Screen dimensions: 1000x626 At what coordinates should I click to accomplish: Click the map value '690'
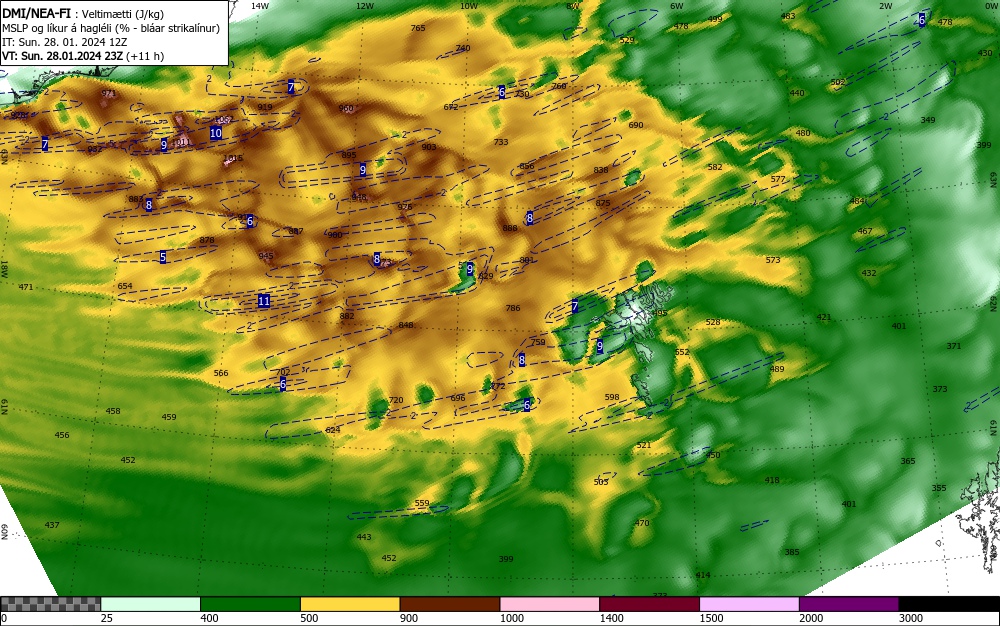click(x=636, y=125)
